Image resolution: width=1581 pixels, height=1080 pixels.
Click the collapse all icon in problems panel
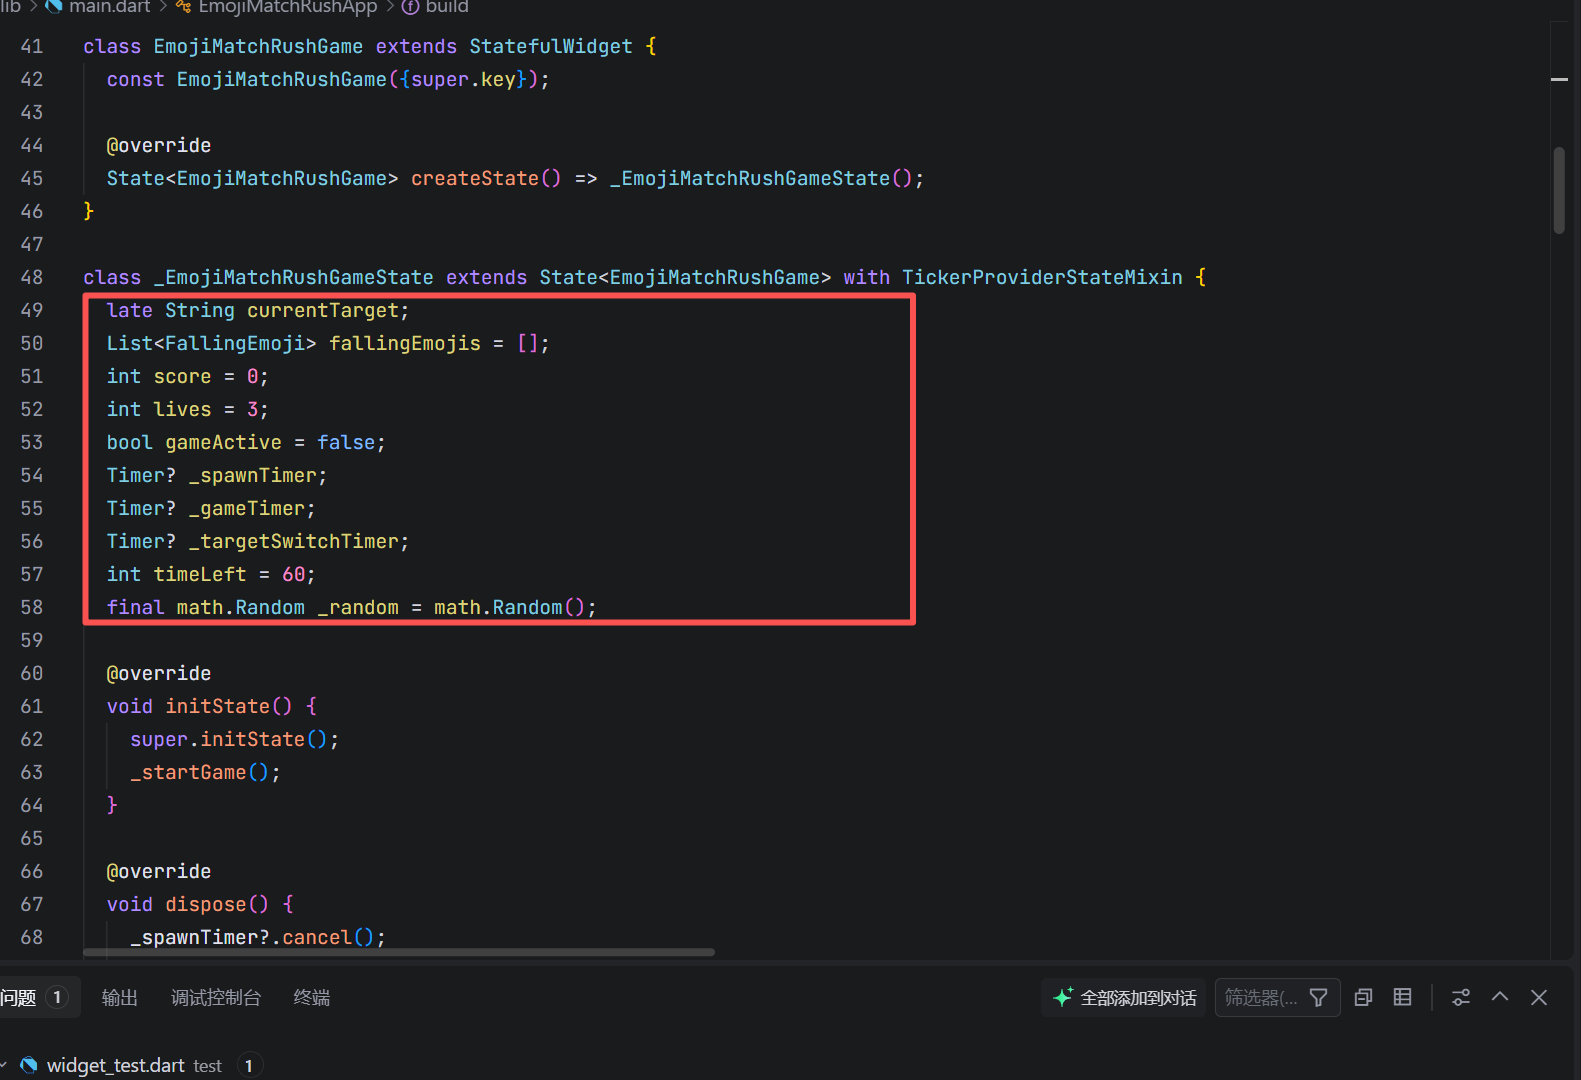point(1363,997)
